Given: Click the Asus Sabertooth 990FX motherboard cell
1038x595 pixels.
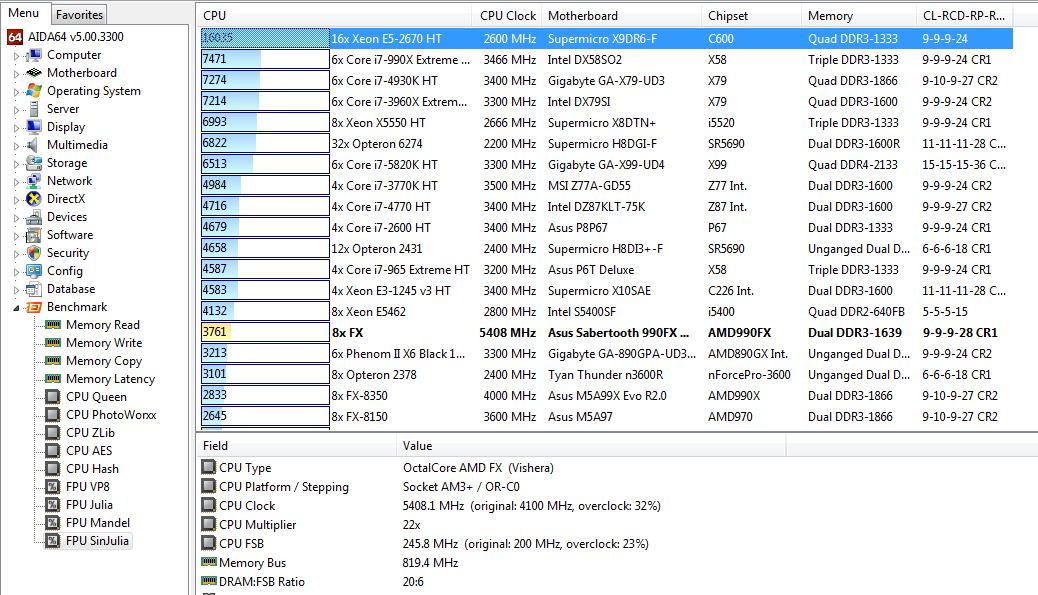Looking at the screenshot, I should pos(618,333).
